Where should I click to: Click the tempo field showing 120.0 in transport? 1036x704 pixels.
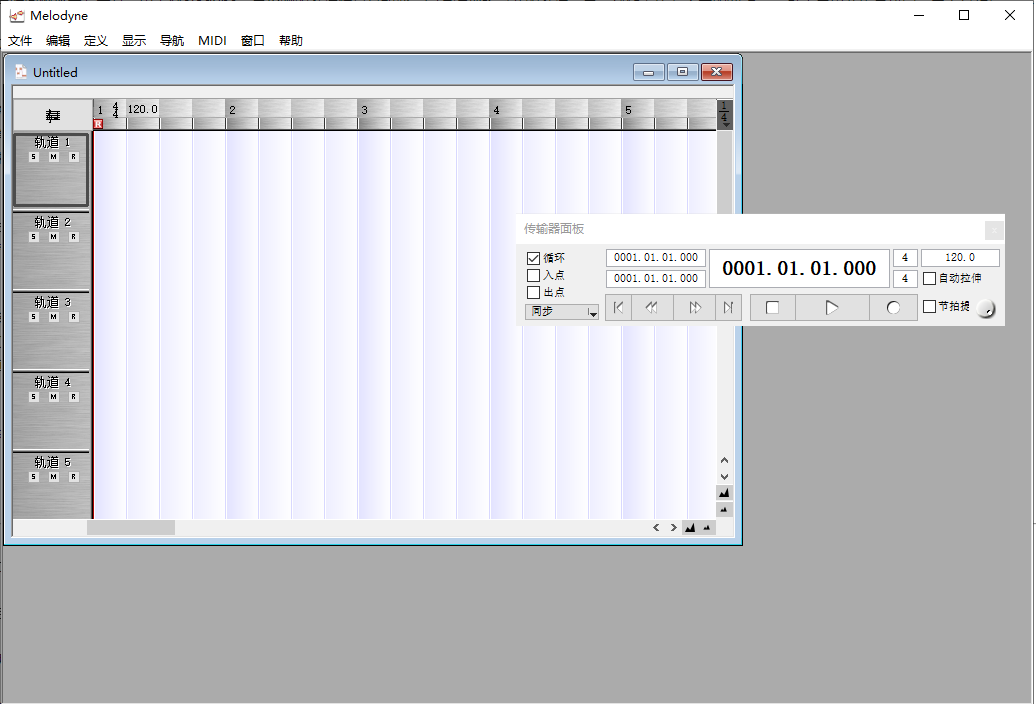pos(960,258)
